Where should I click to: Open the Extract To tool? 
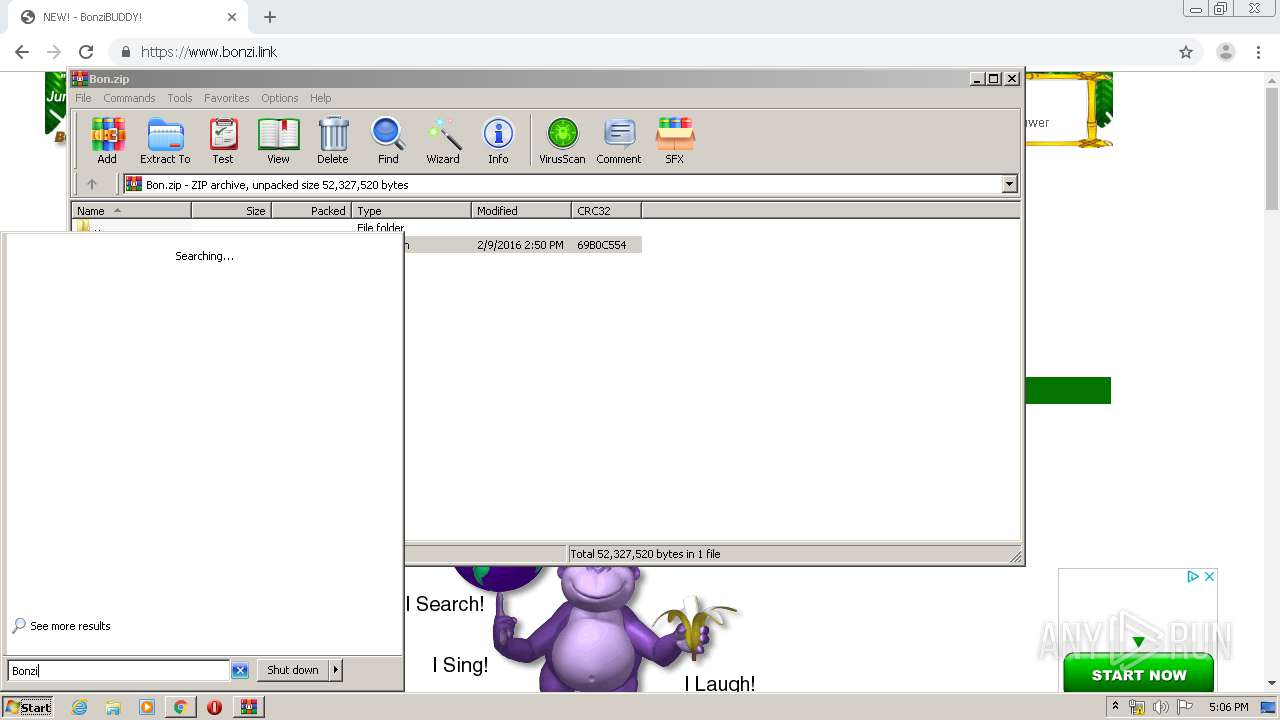coord(165,140)
